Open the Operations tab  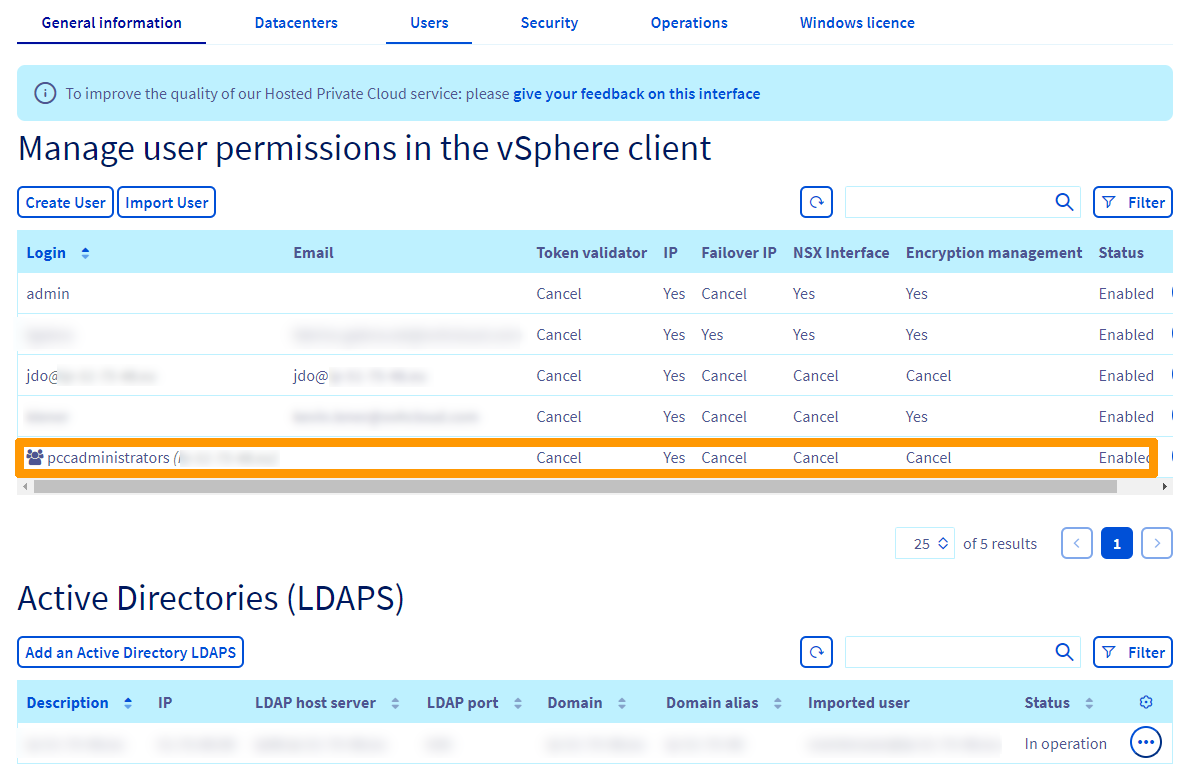tap(689, 23)
